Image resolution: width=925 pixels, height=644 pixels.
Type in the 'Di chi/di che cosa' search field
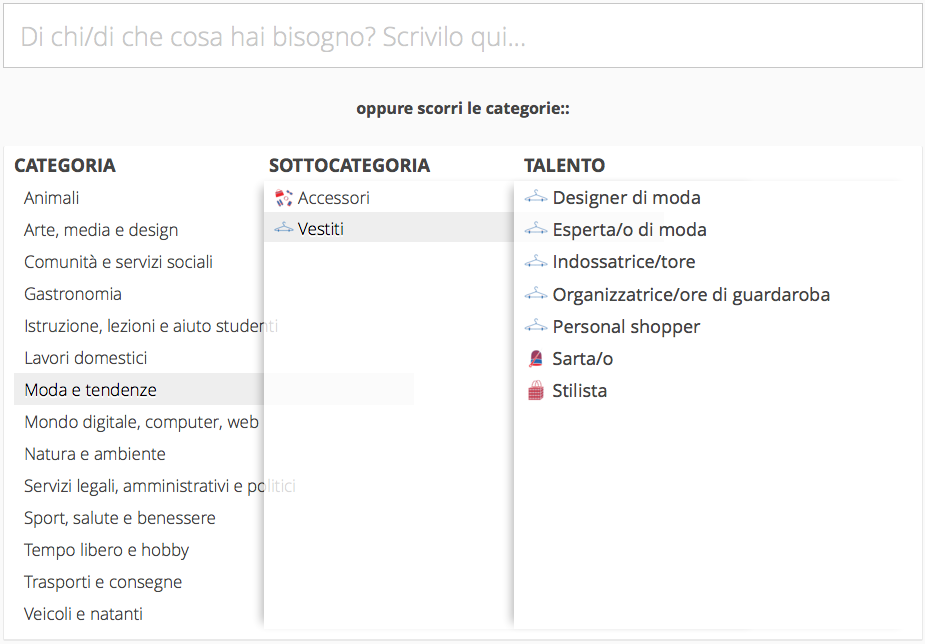[x=462, y=37]
